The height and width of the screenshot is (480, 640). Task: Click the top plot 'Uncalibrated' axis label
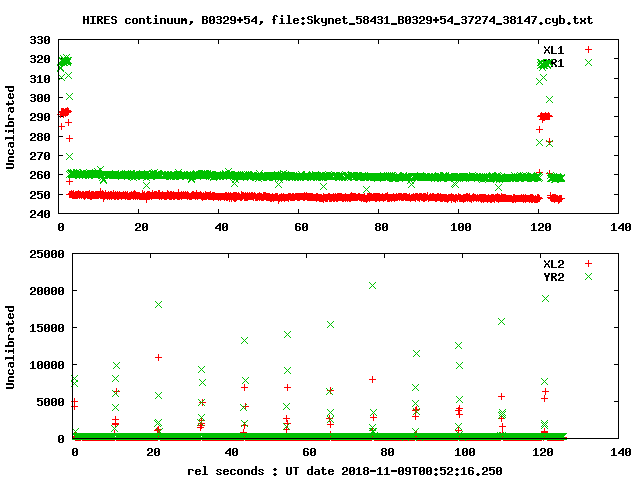10,127
